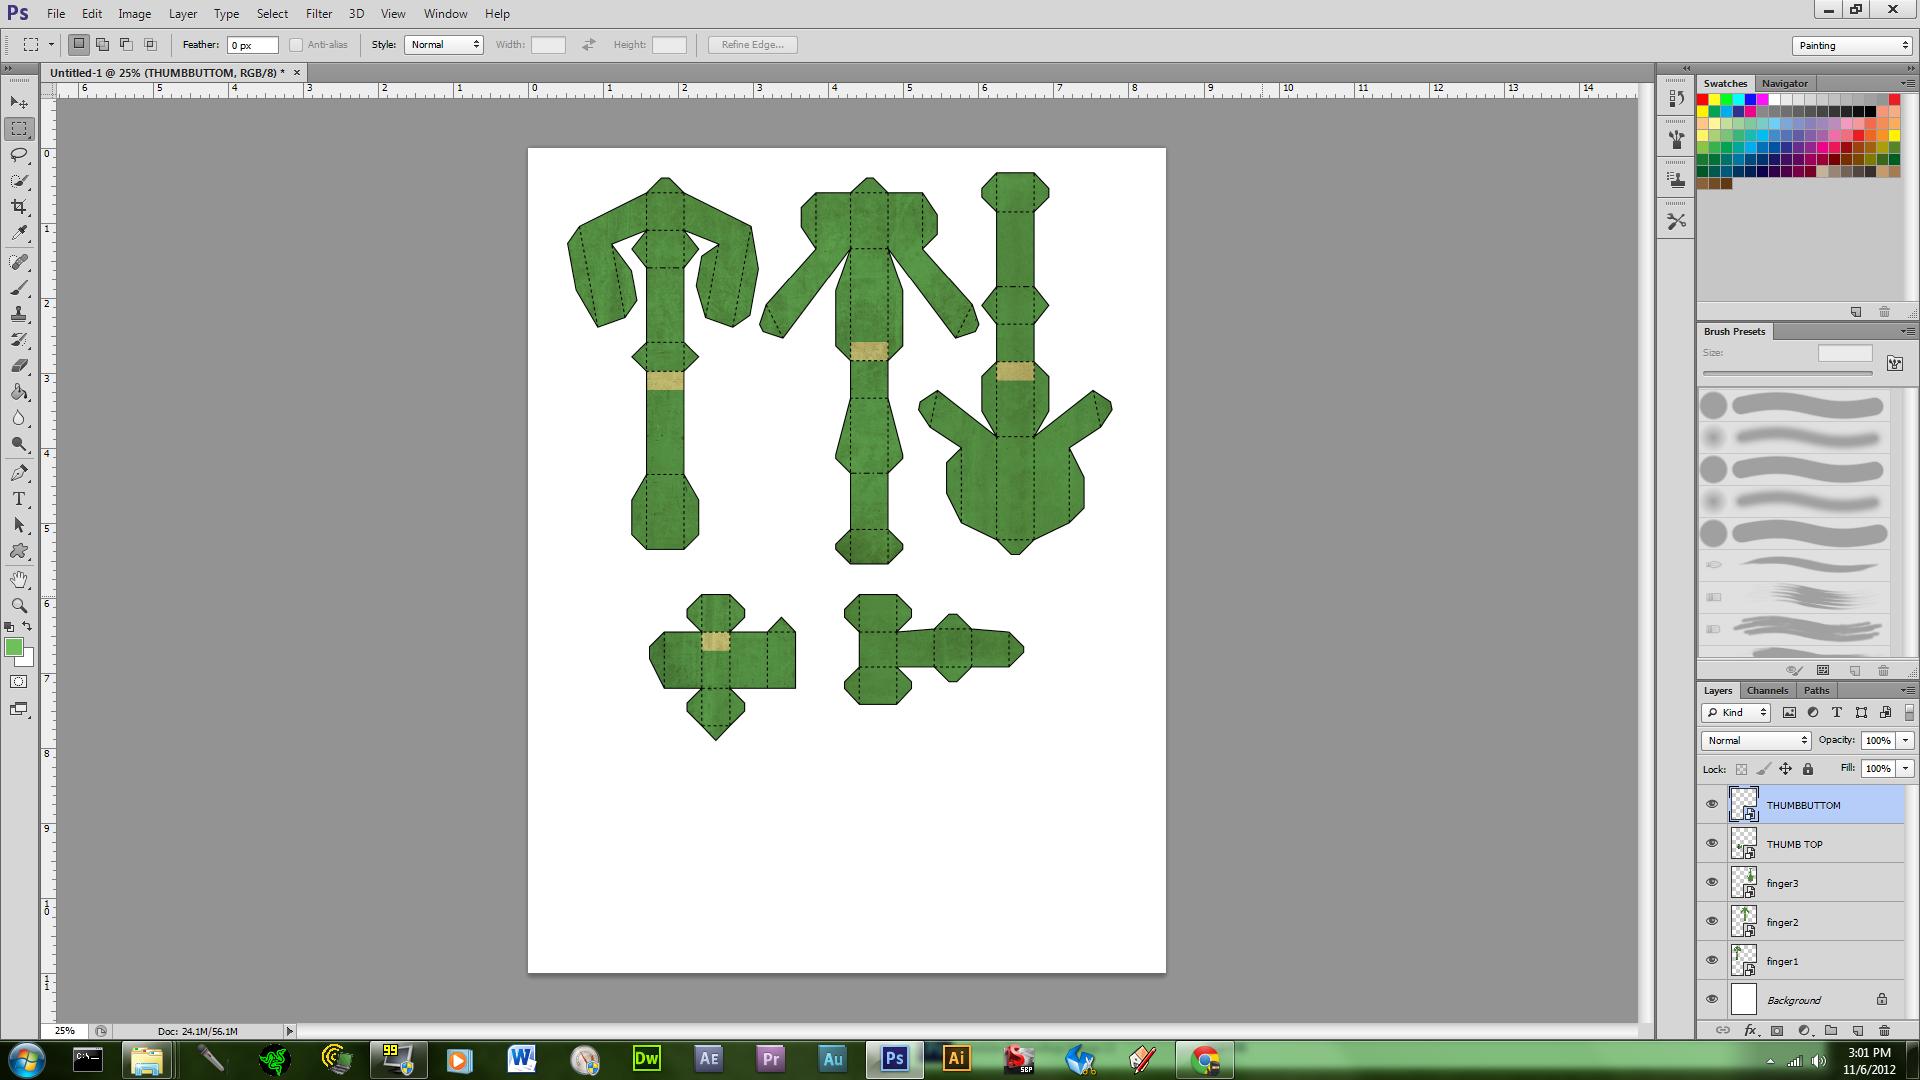Toggle the lock all button
1920x1080 pixels.
[x=1807, y=769]
